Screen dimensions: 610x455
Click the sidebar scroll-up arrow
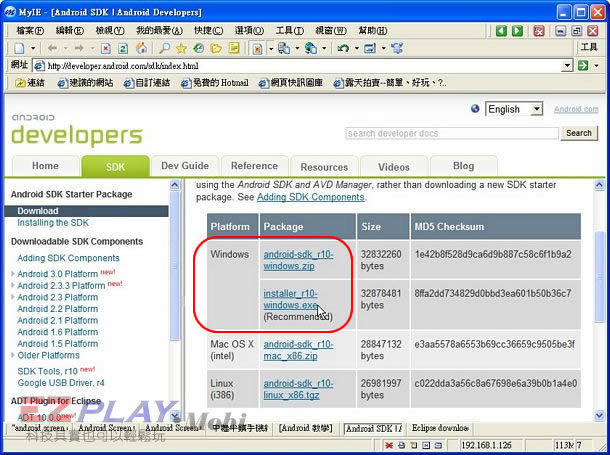175,185
